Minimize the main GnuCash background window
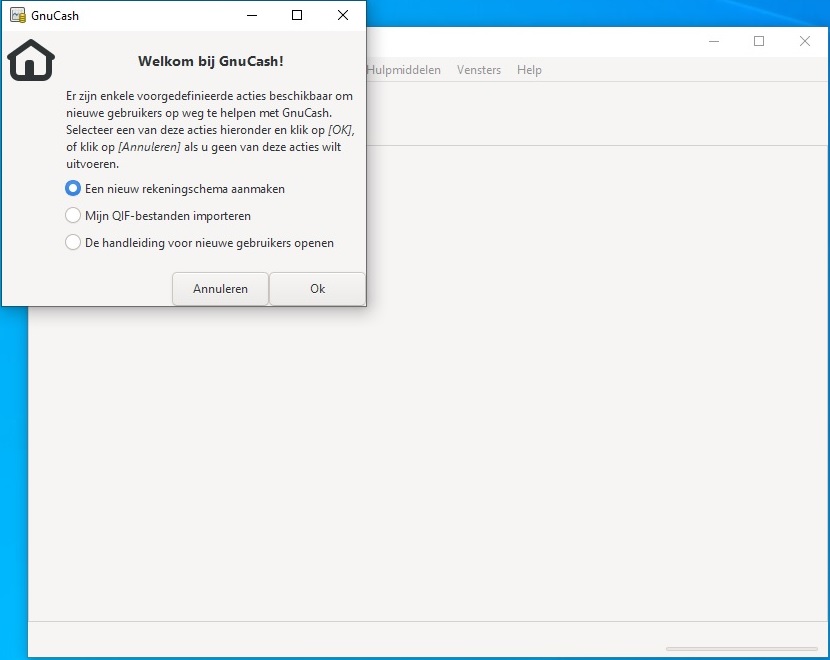830x660 pixels. (x=713, y=41)
